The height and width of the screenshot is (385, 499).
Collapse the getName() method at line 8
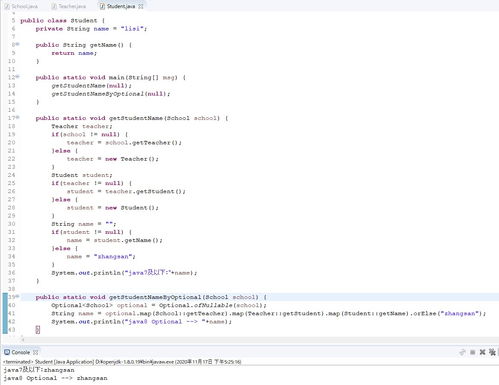pos(18,44)
